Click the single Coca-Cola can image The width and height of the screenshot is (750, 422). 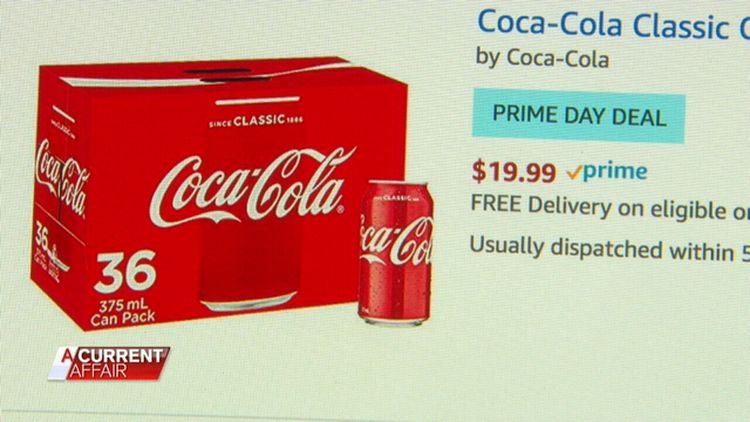pyautogui.click(x=395, y=253)
